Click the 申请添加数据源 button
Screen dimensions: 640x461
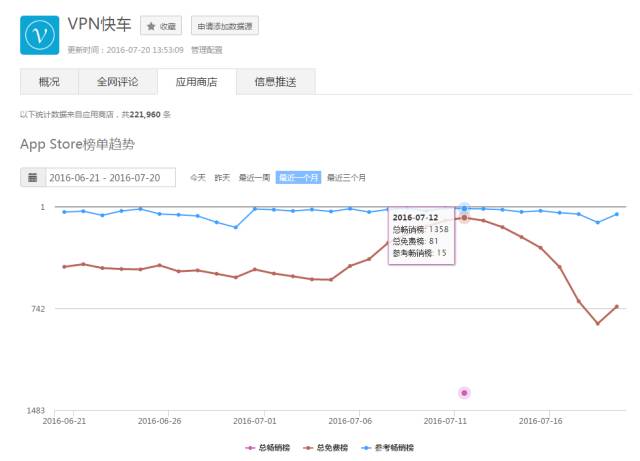coord(225,26)
